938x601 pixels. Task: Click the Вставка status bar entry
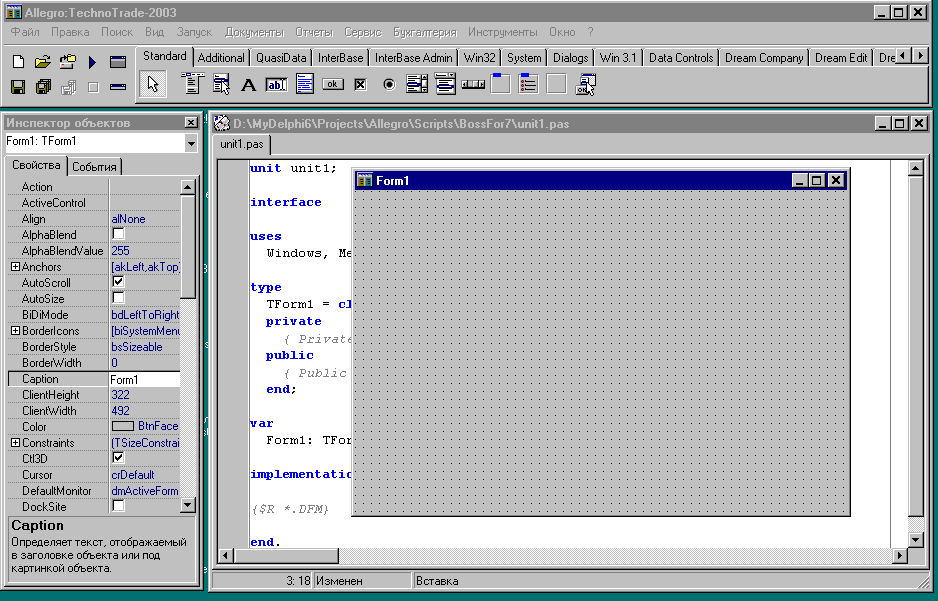(x=437, y=581)
